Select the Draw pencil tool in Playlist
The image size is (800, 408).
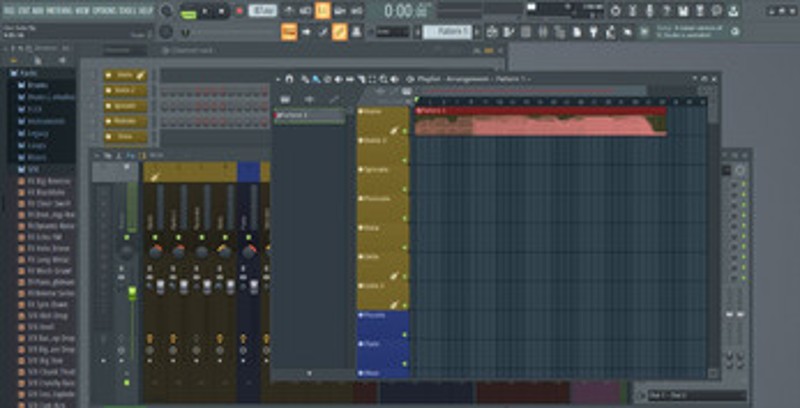pyautogui.click(x=305, y=79)
